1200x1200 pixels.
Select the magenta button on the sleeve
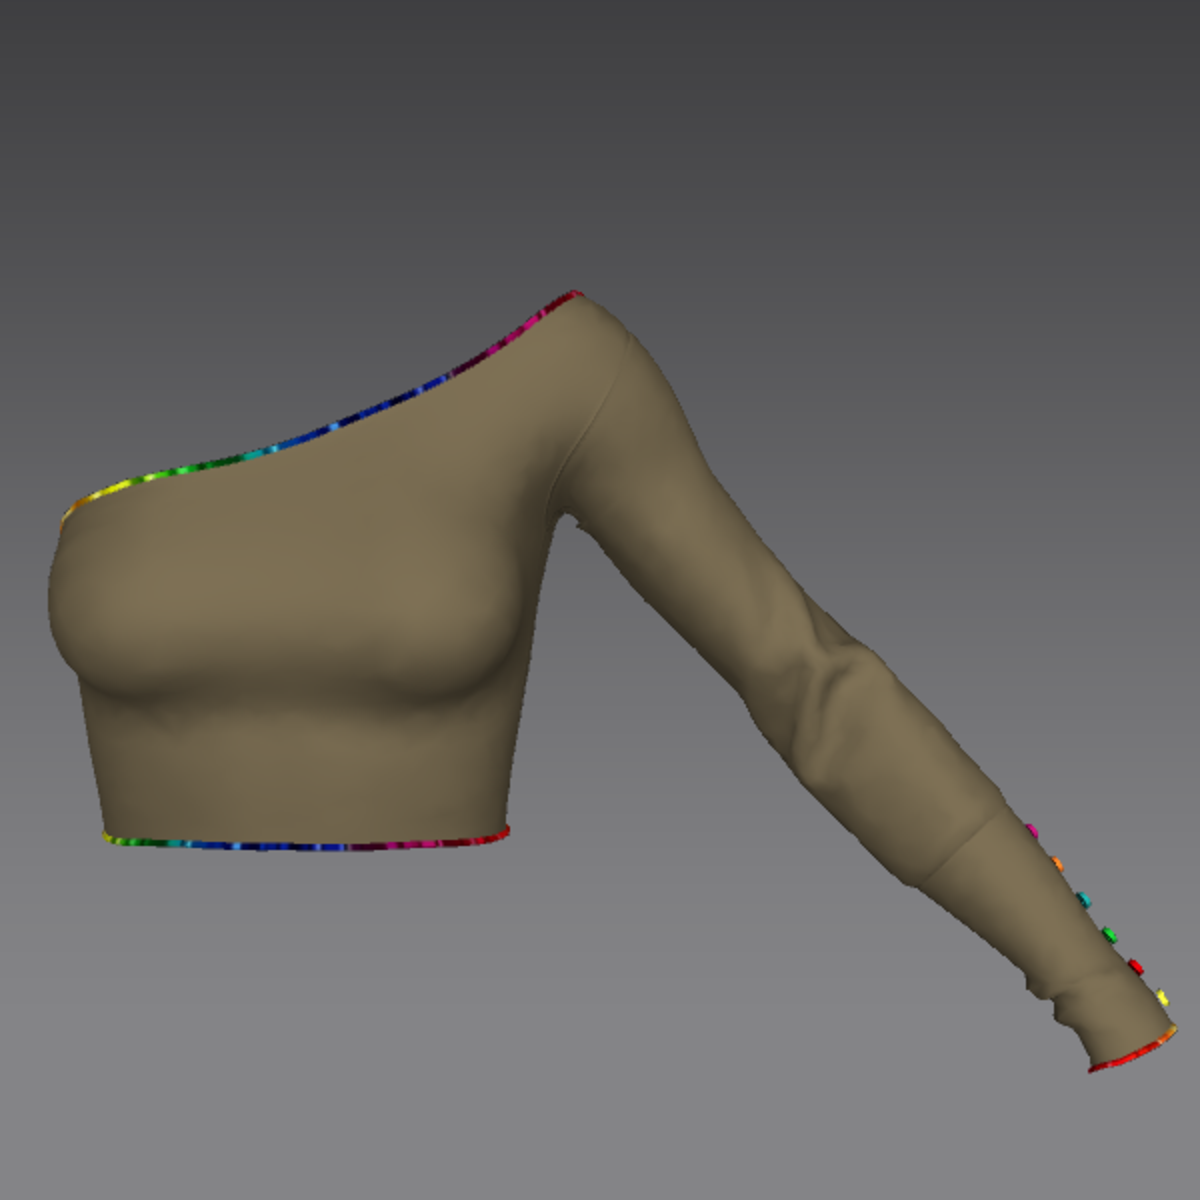[1030, 830]
